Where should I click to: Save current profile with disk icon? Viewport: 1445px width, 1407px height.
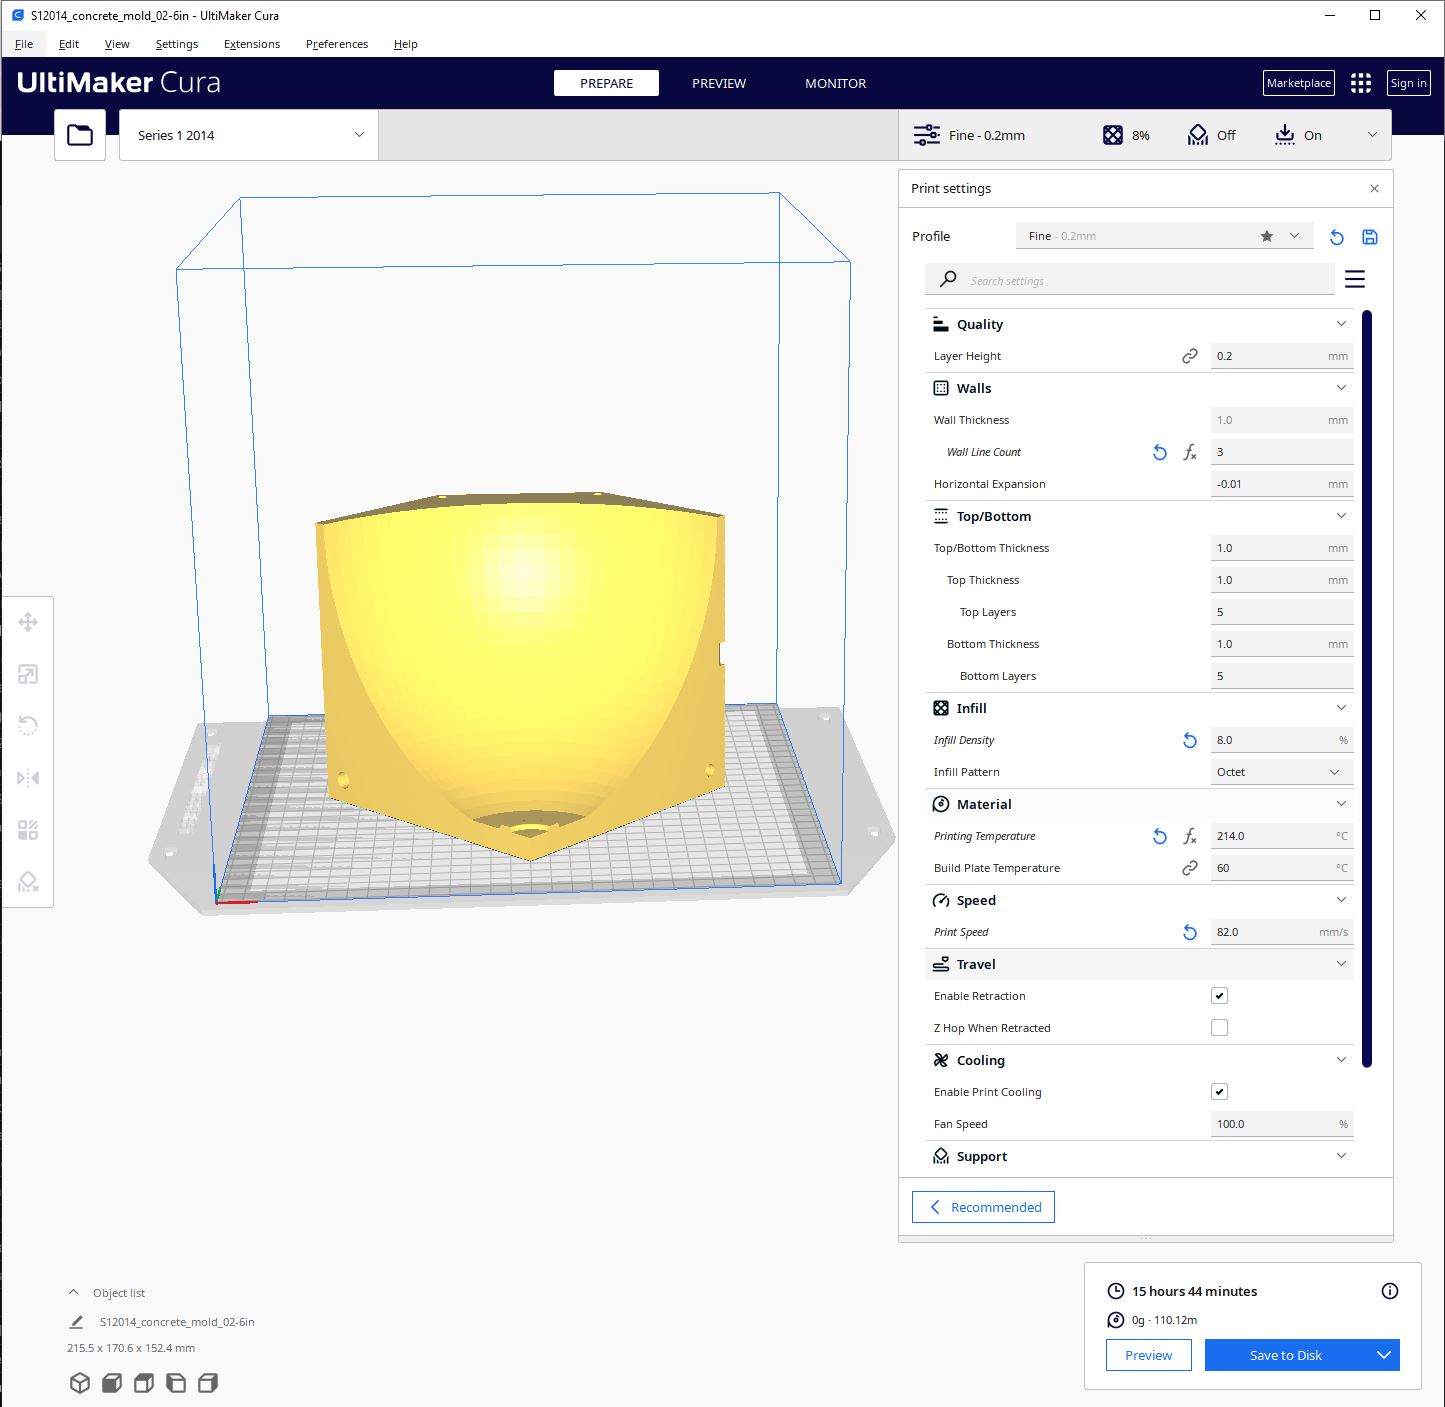pyautogui.click(x=1370, y=237)
